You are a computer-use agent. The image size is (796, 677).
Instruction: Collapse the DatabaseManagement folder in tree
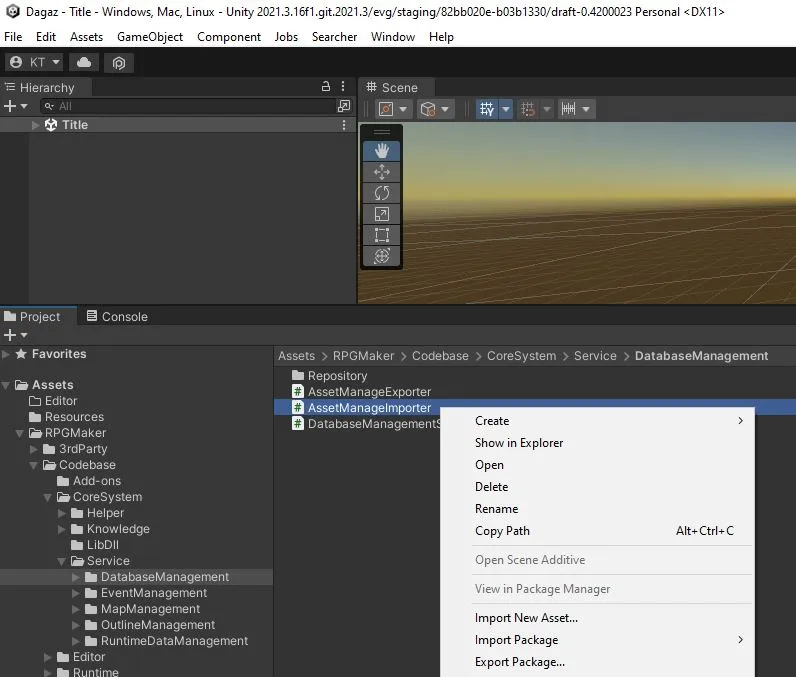click(77, 577)
